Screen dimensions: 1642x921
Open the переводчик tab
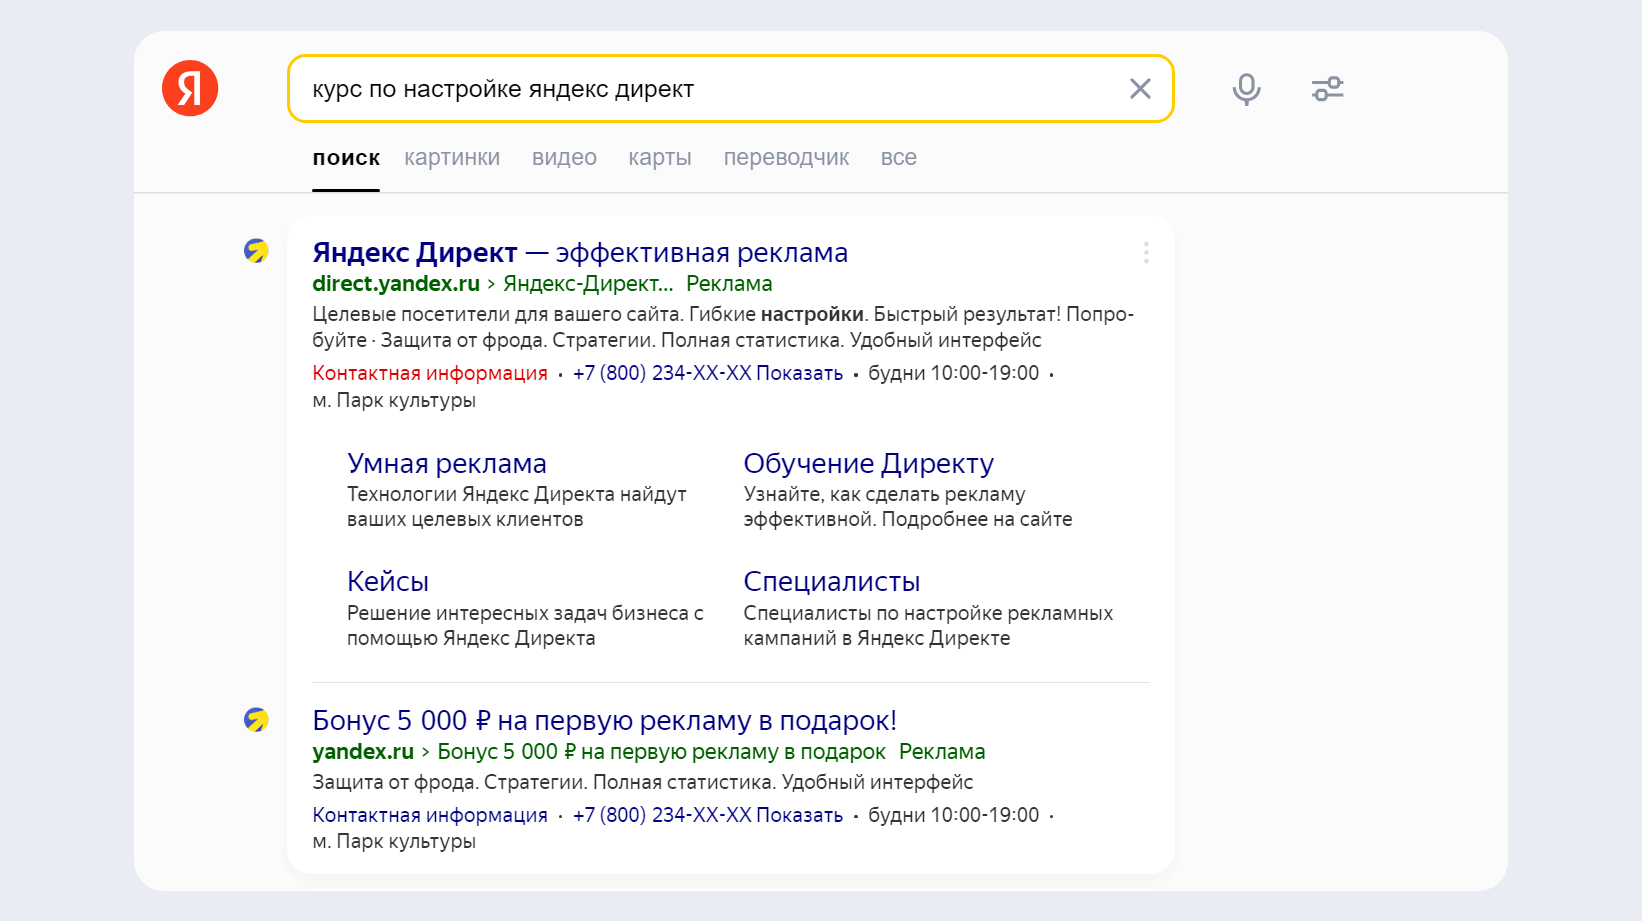point(786,157)
